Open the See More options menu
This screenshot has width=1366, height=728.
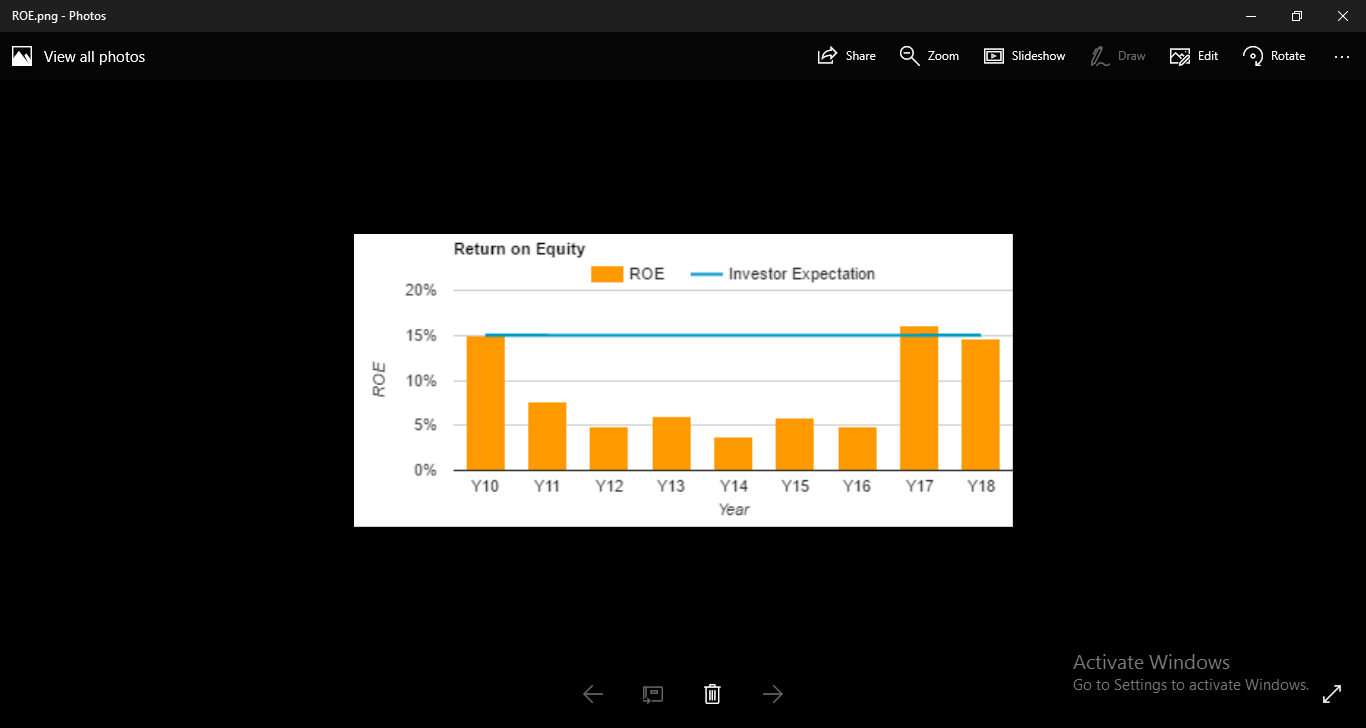pyautogui.click(x=1341, y=56)
